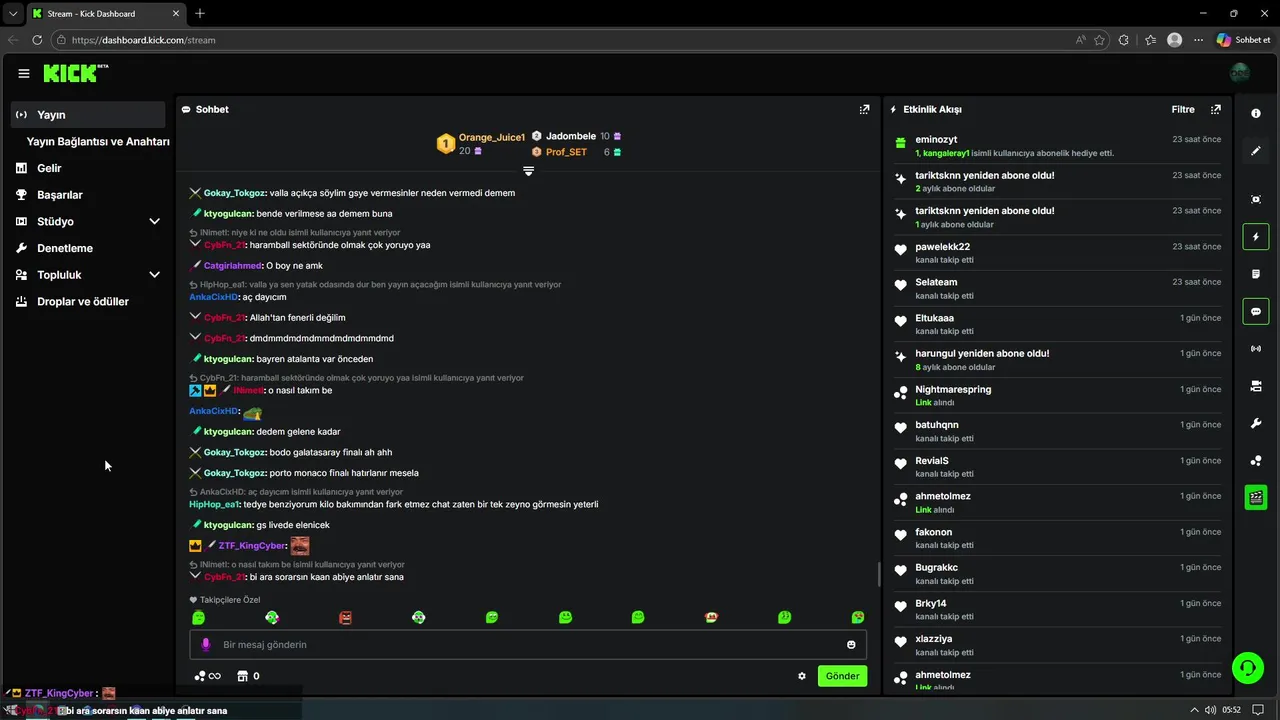Screen dimensions: 1280x720
Task: Focus the Bir mesaj gönderin input
Action: pos(528,645)
